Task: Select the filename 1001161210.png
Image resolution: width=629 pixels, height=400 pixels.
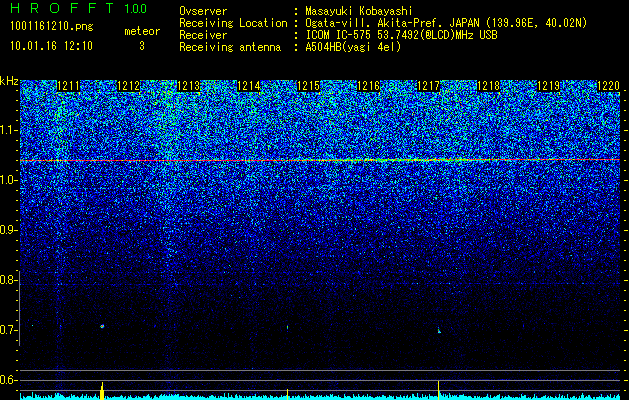Action: coord(52,27)
